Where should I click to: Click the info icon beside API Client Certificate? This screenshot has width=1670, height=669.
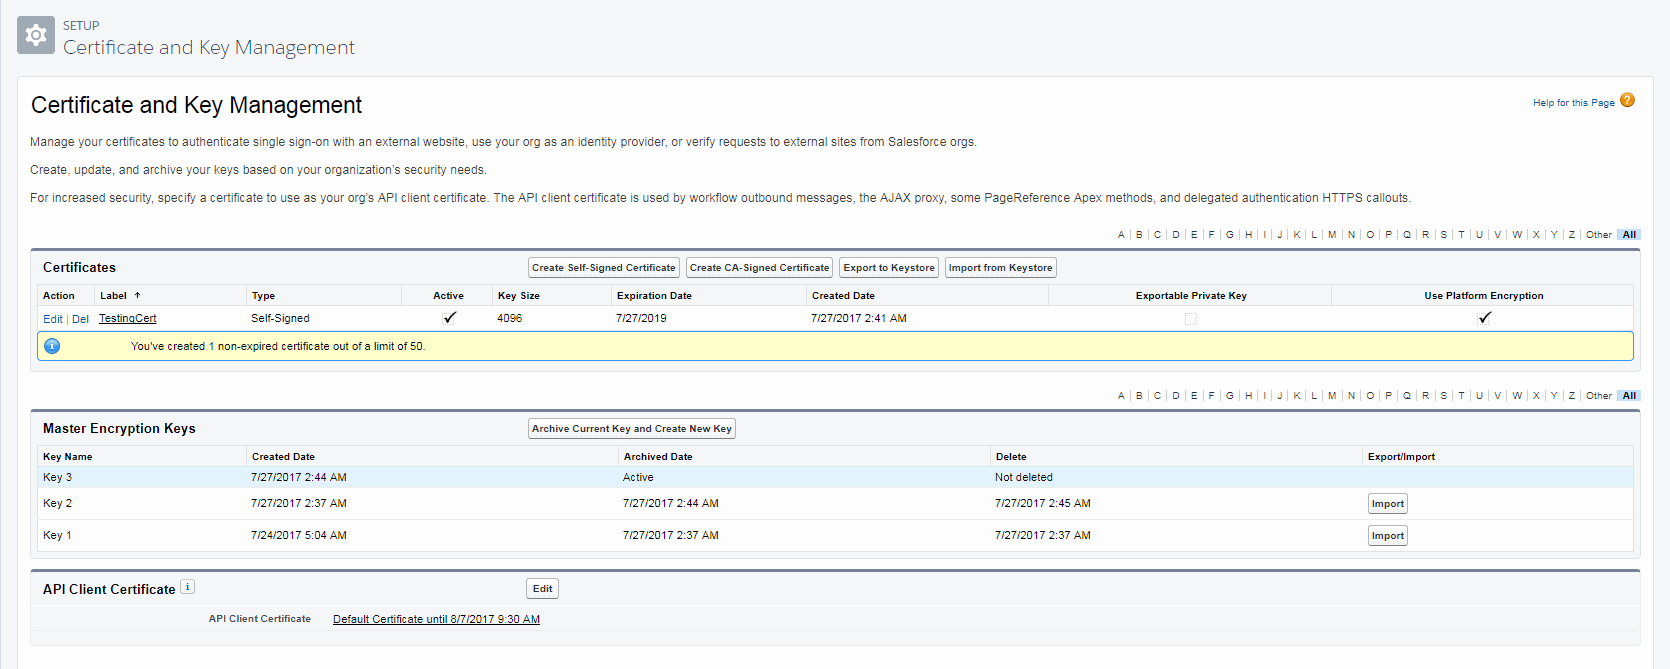187,587
